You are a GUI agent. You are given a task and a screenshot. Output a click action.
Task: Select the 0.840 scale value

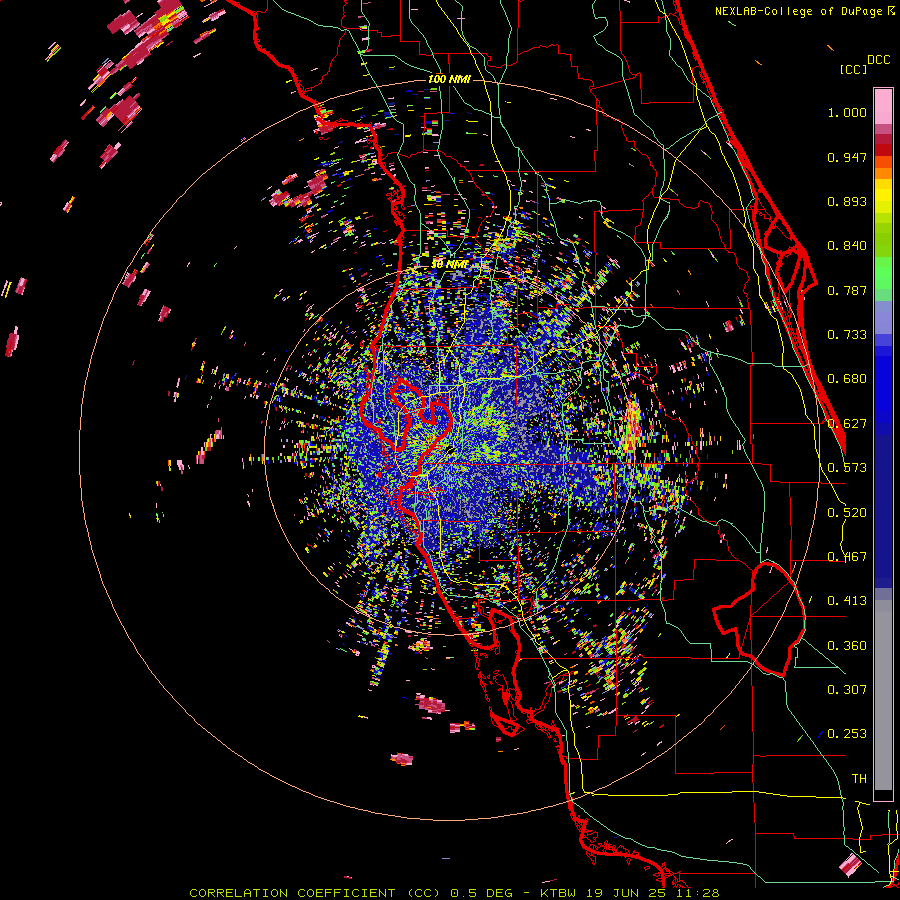pyautogui.click(x=847, y=246)
